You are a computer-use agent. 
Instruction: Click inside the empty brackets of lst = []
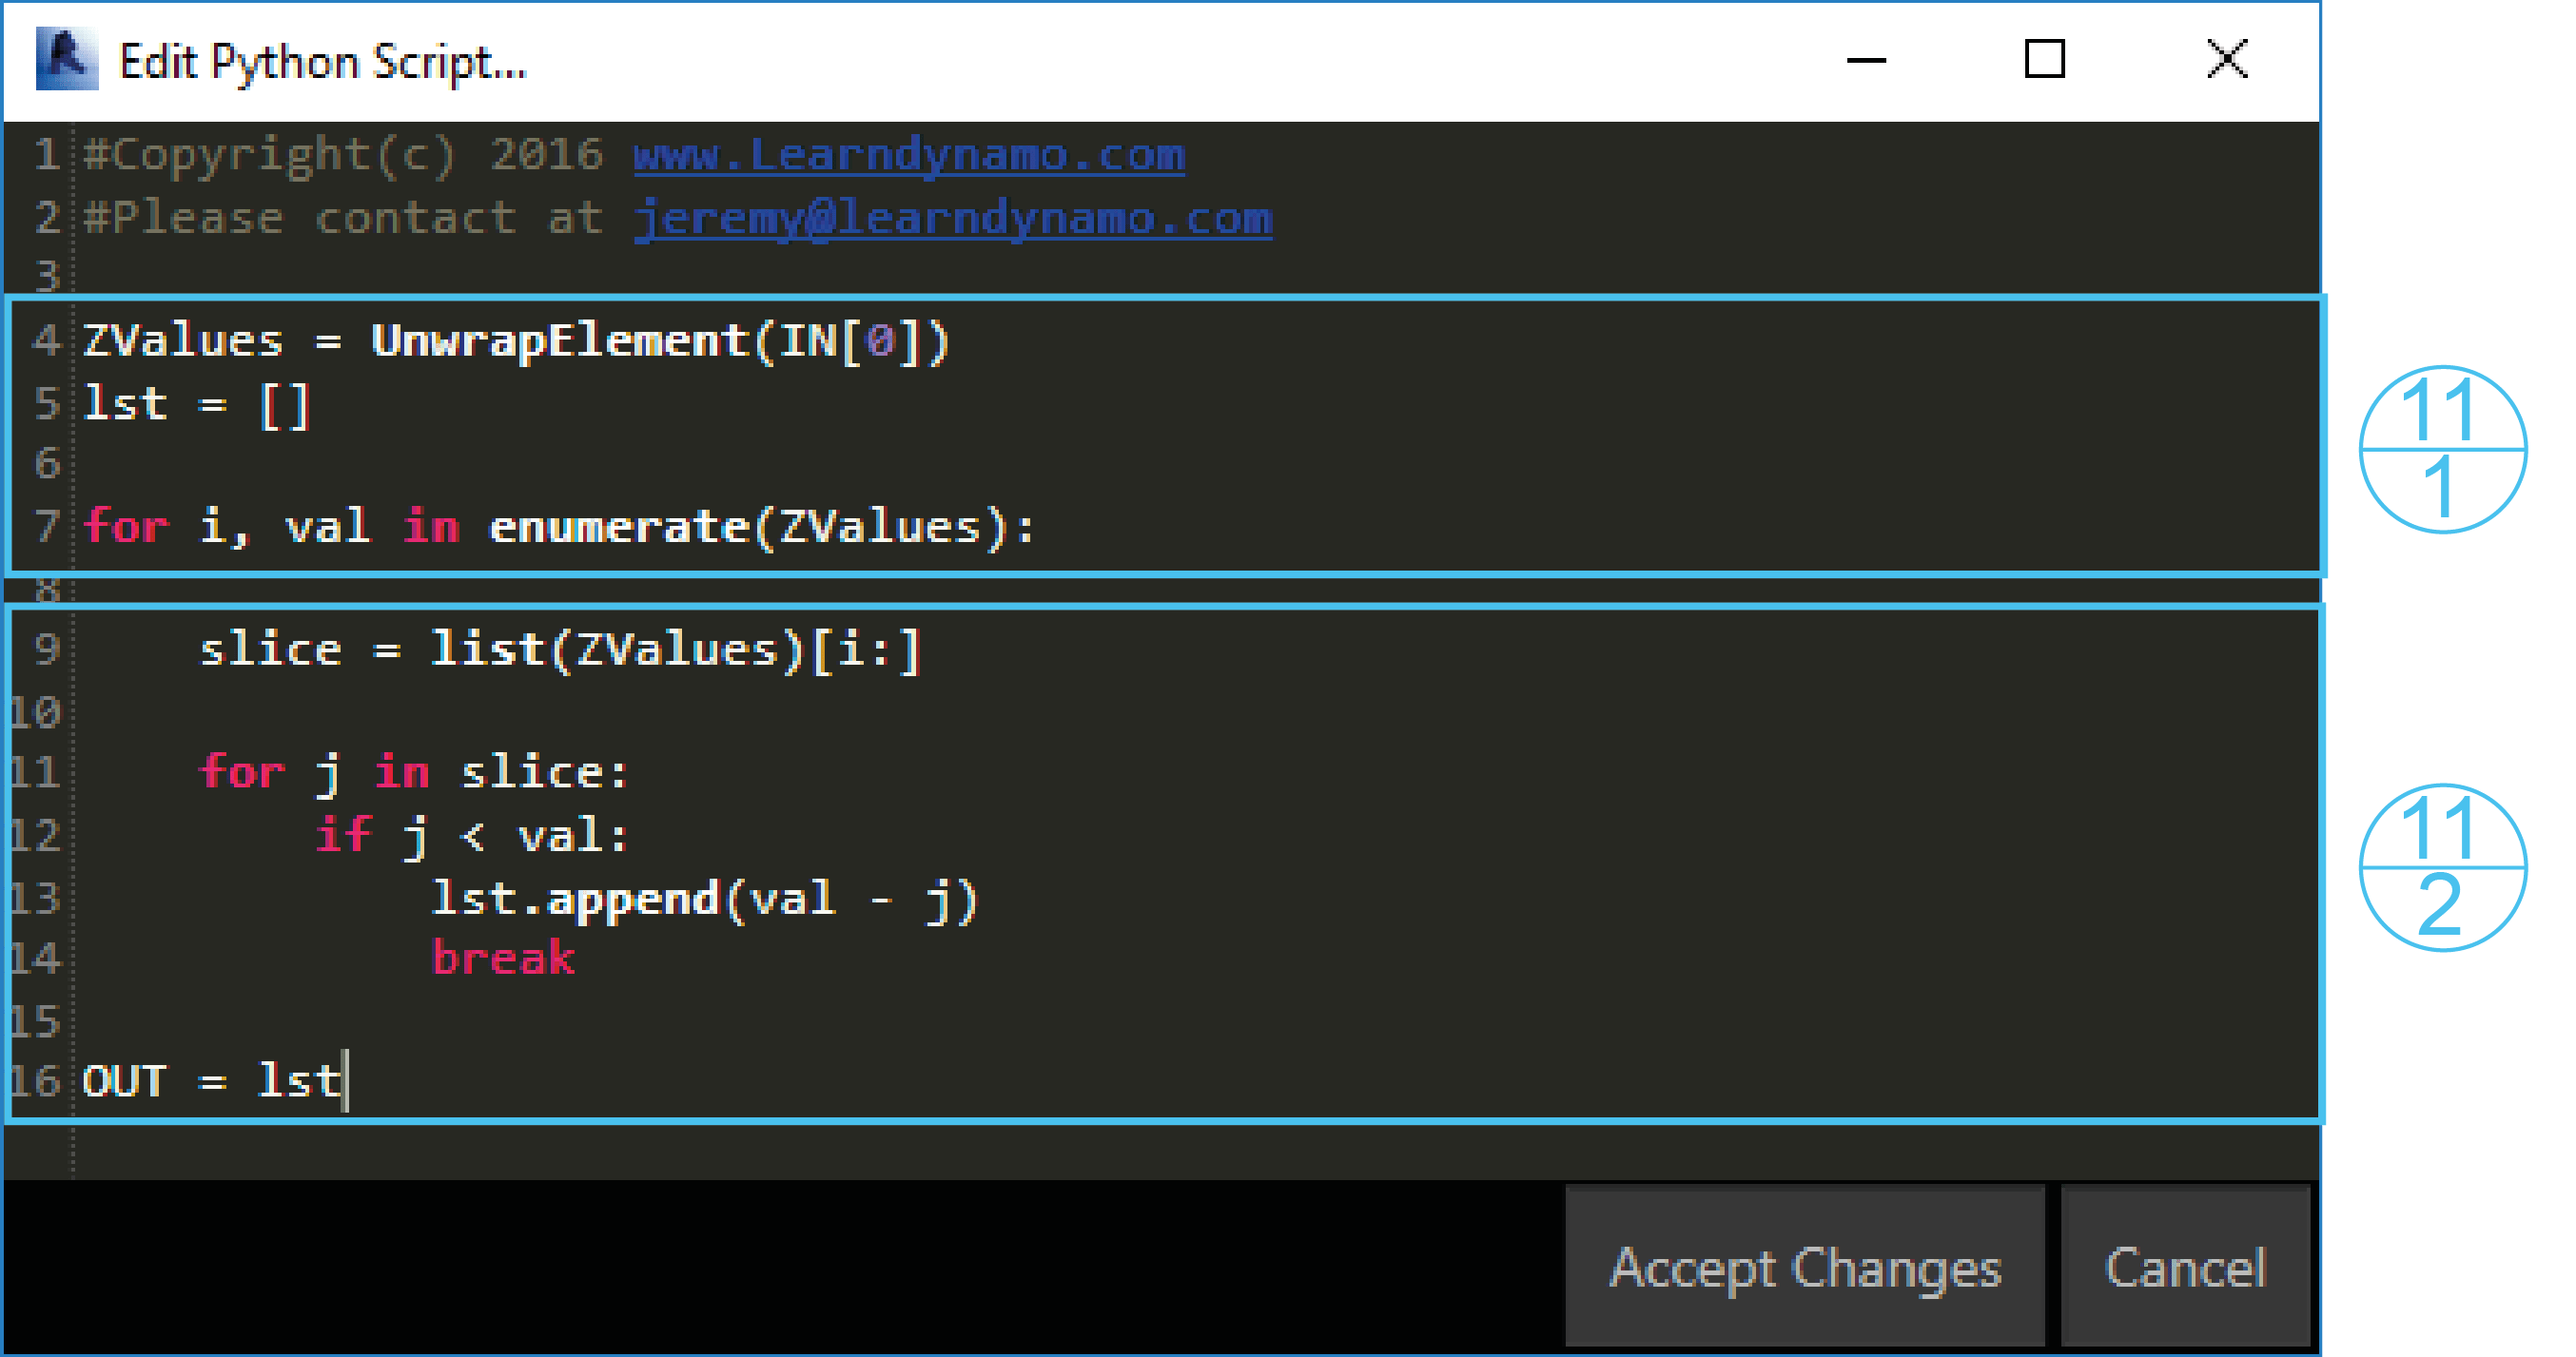tap(286, 406)
